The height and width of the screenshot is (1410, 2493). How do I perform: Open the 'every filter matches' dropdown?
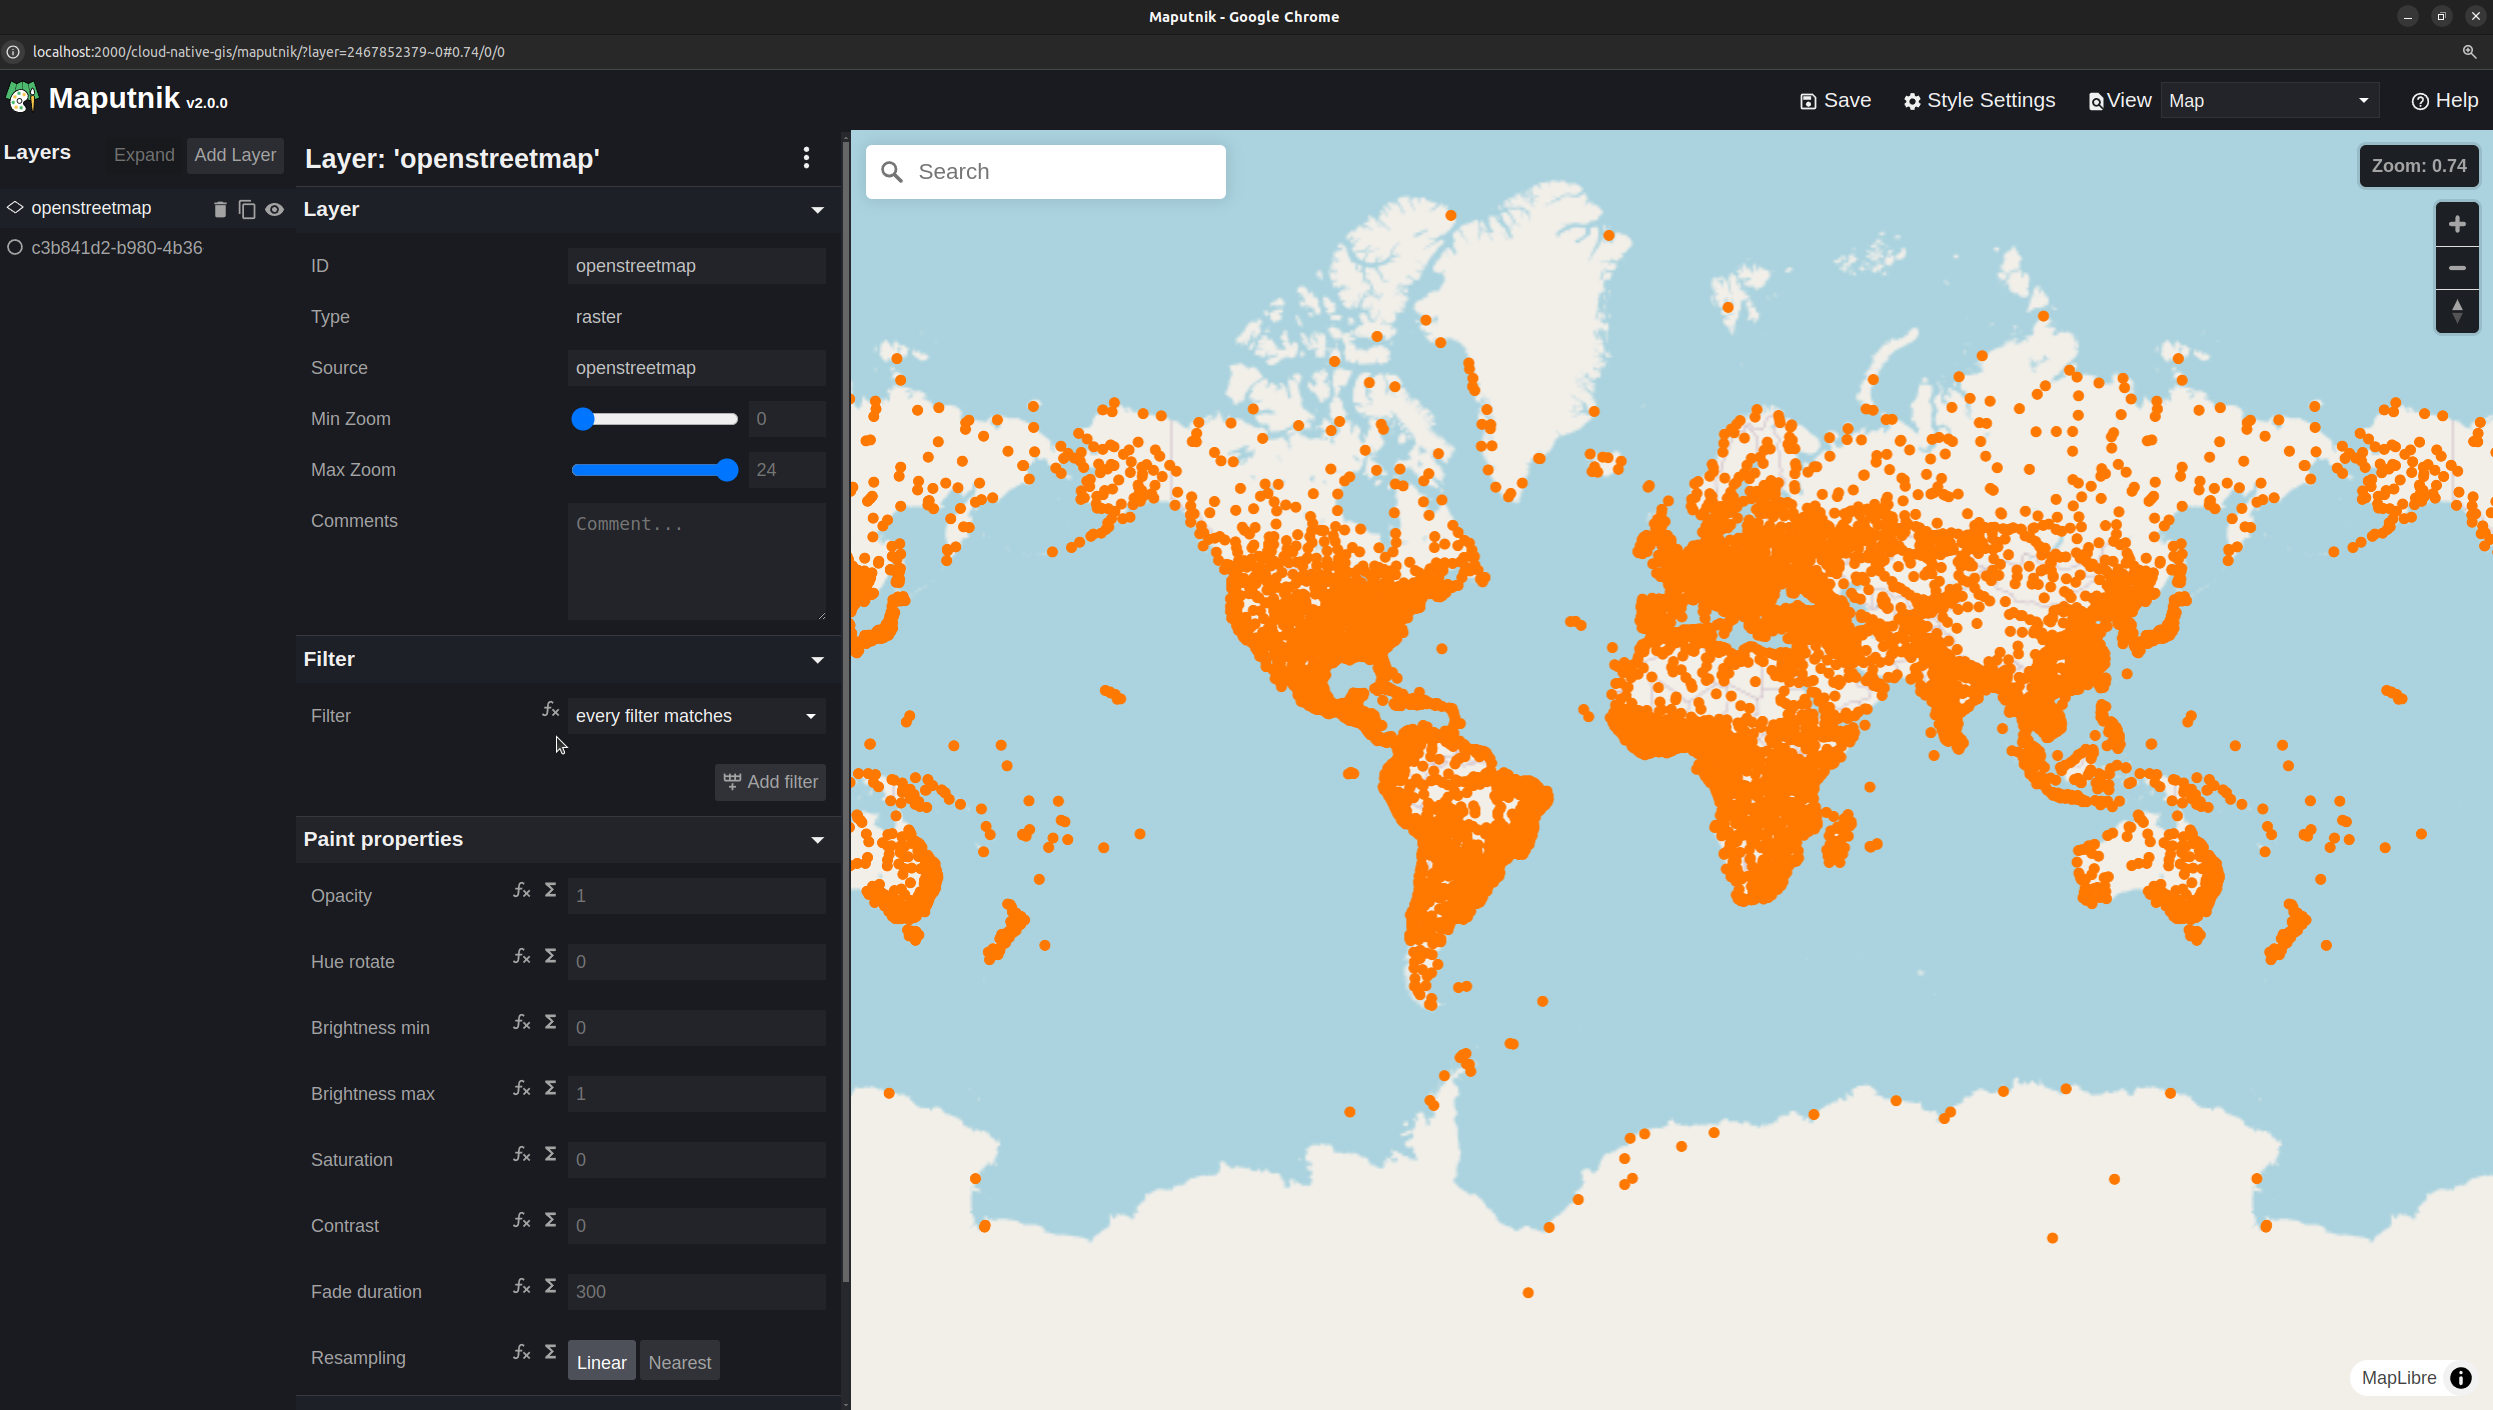click(696, 716)
